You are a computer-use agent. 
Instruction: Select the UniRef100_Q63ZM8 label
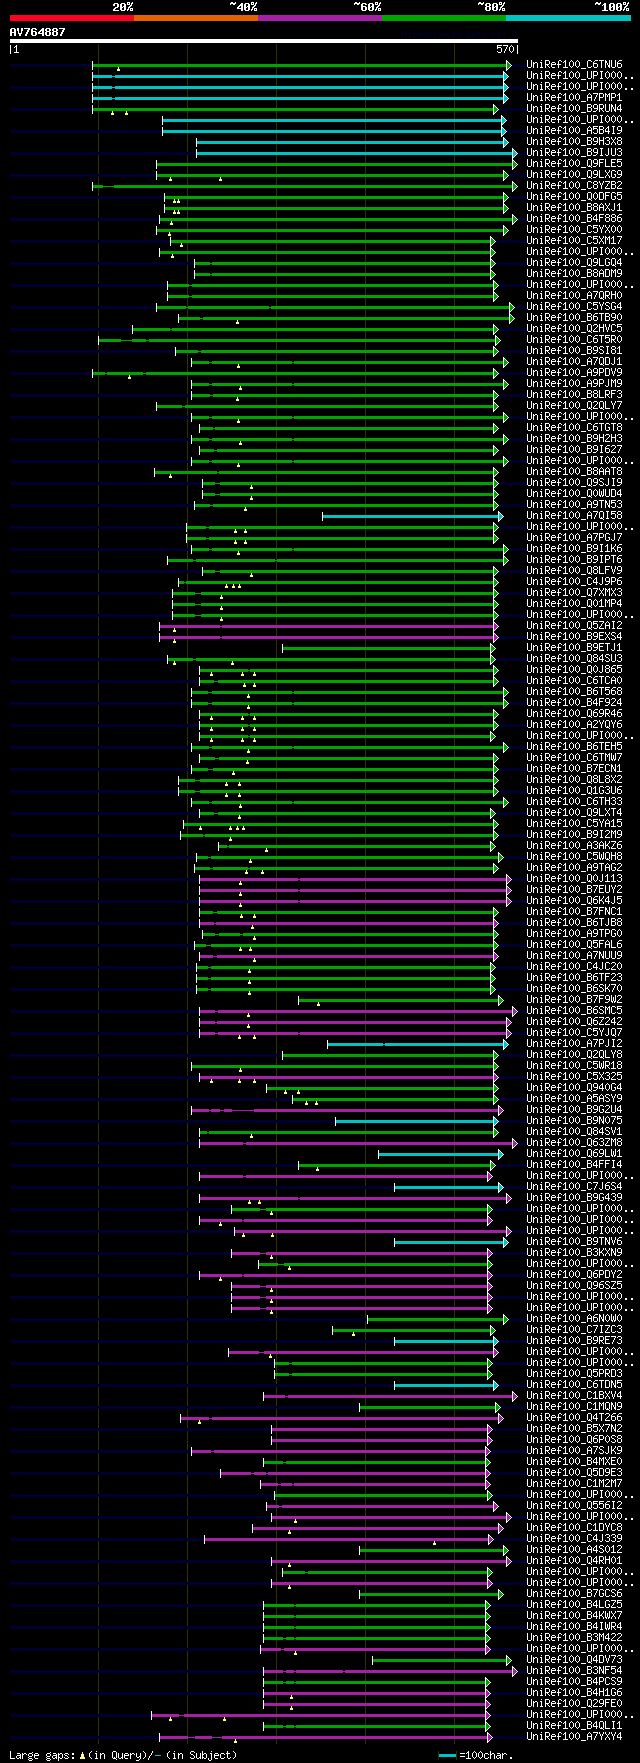point(574,1142)
